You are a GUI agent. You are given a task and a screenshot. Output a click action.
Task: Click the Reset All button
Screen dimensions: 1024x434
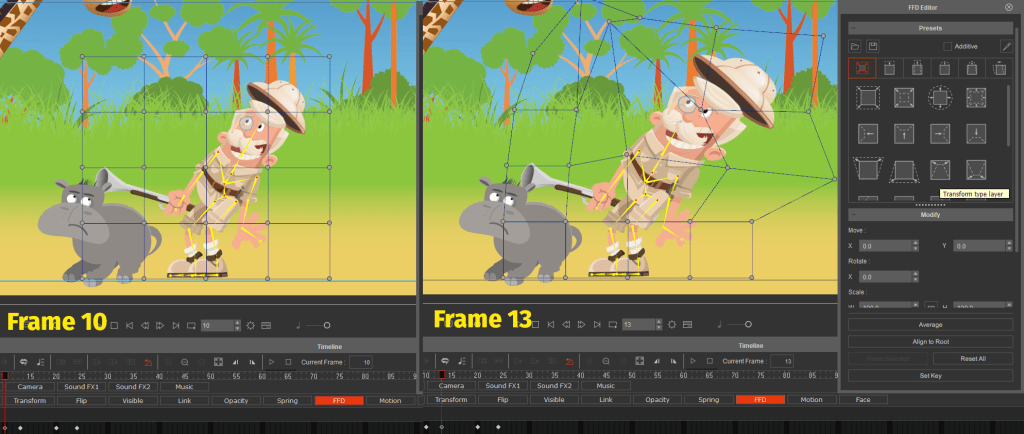pyautogui.click(x=972, y=358)
